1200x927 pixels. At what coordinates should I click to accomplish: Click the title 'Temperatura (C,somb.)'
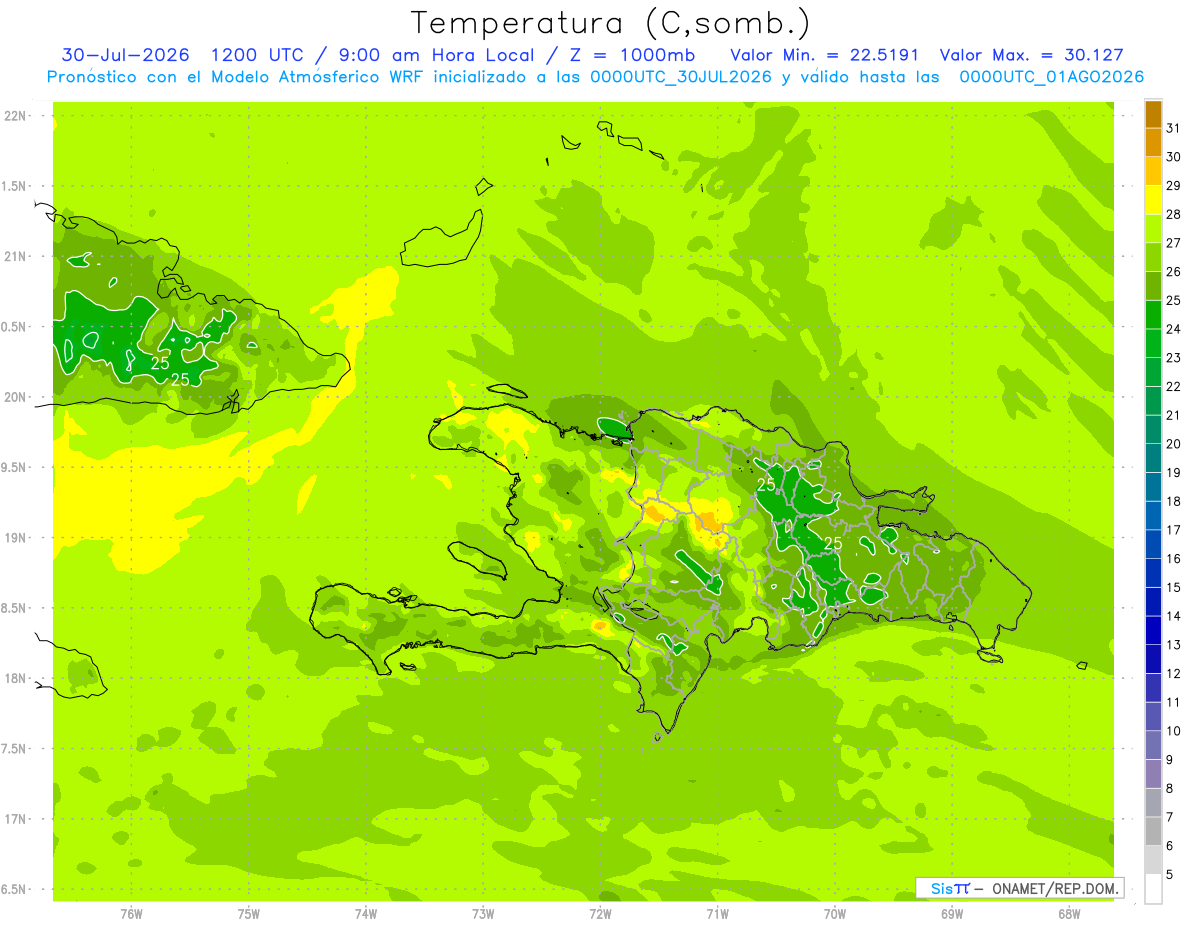pyautogui.click(x=610, y=23)
